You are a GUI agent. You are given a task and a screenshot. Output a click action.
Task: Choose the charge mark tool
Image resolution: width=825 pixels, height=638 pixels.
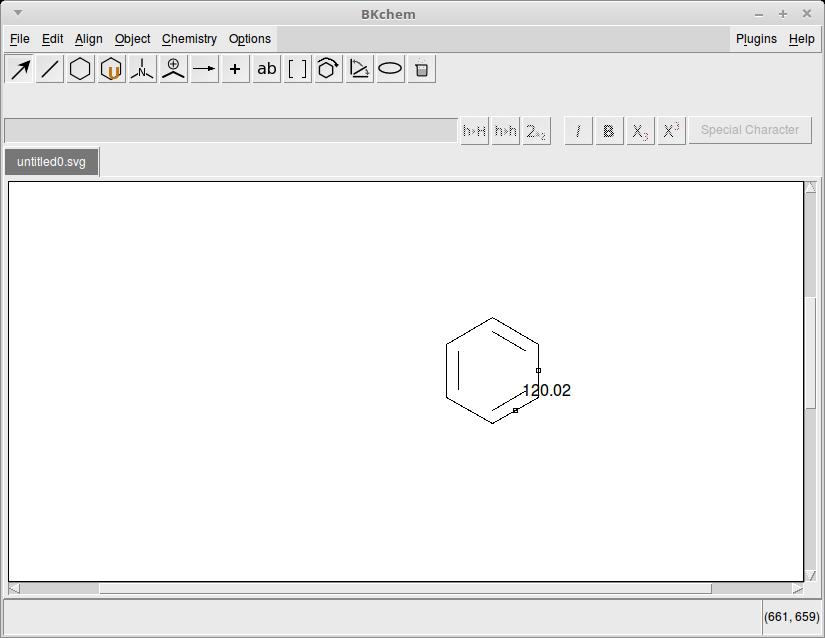[174, 69]
